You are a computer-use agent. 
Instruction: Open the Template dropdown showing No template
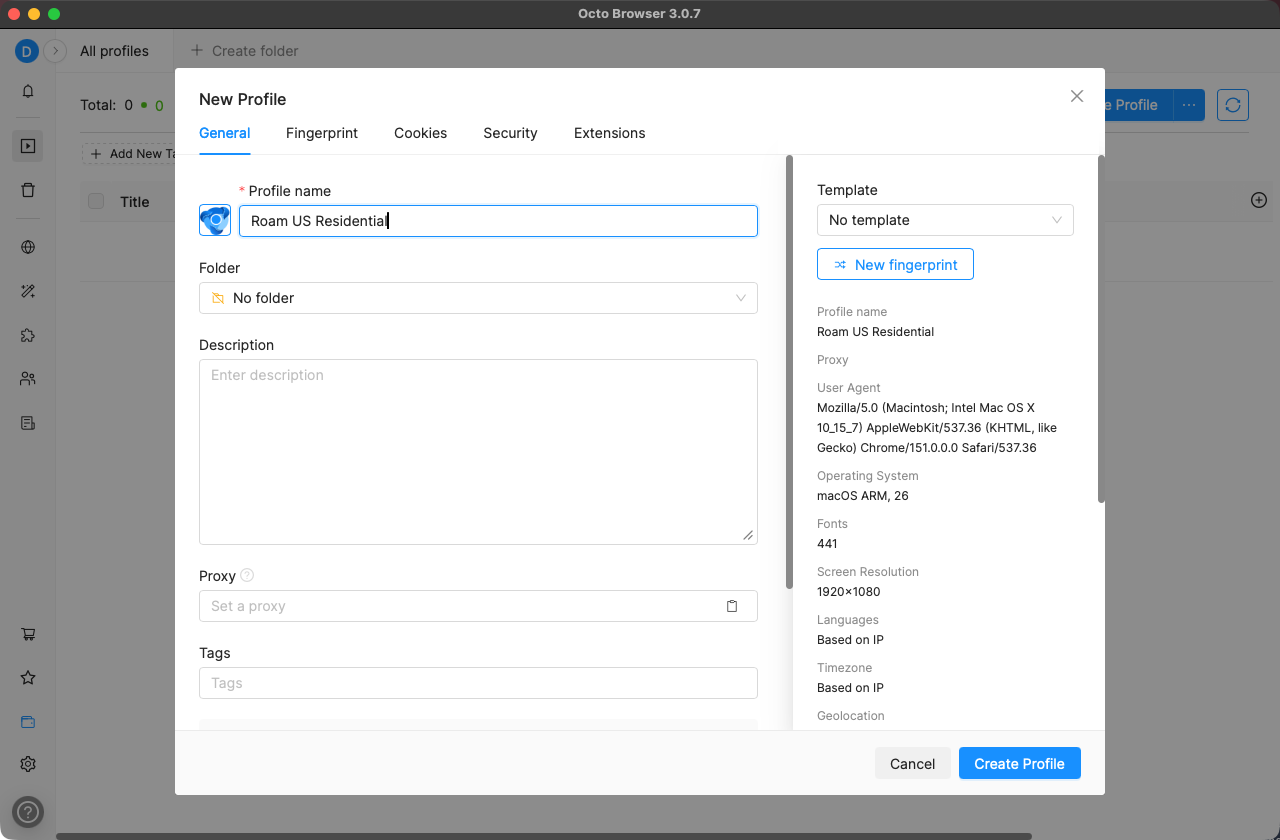945,220
